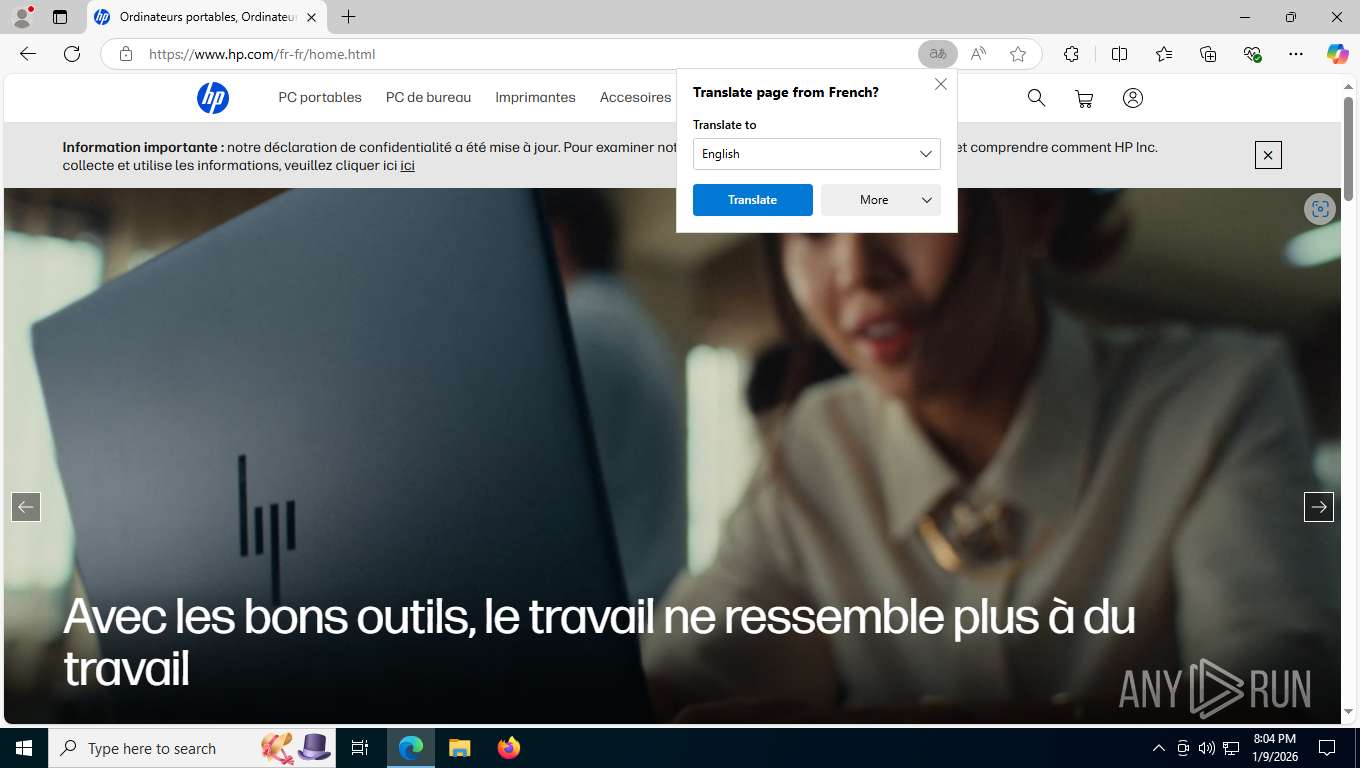1360x768 pixels.
Task: Open Microsoft Edge from taskbar
Action: 411,748
